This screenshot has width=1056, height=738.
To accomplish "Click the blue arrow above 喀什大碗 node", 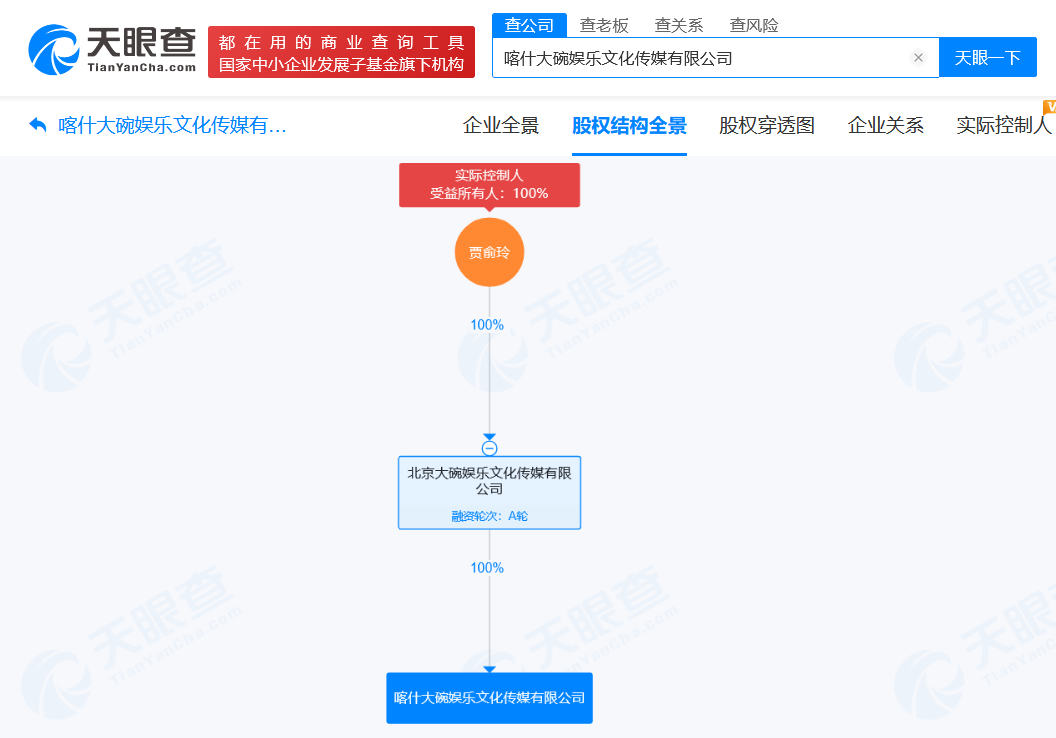I will (x=489, y=670).
